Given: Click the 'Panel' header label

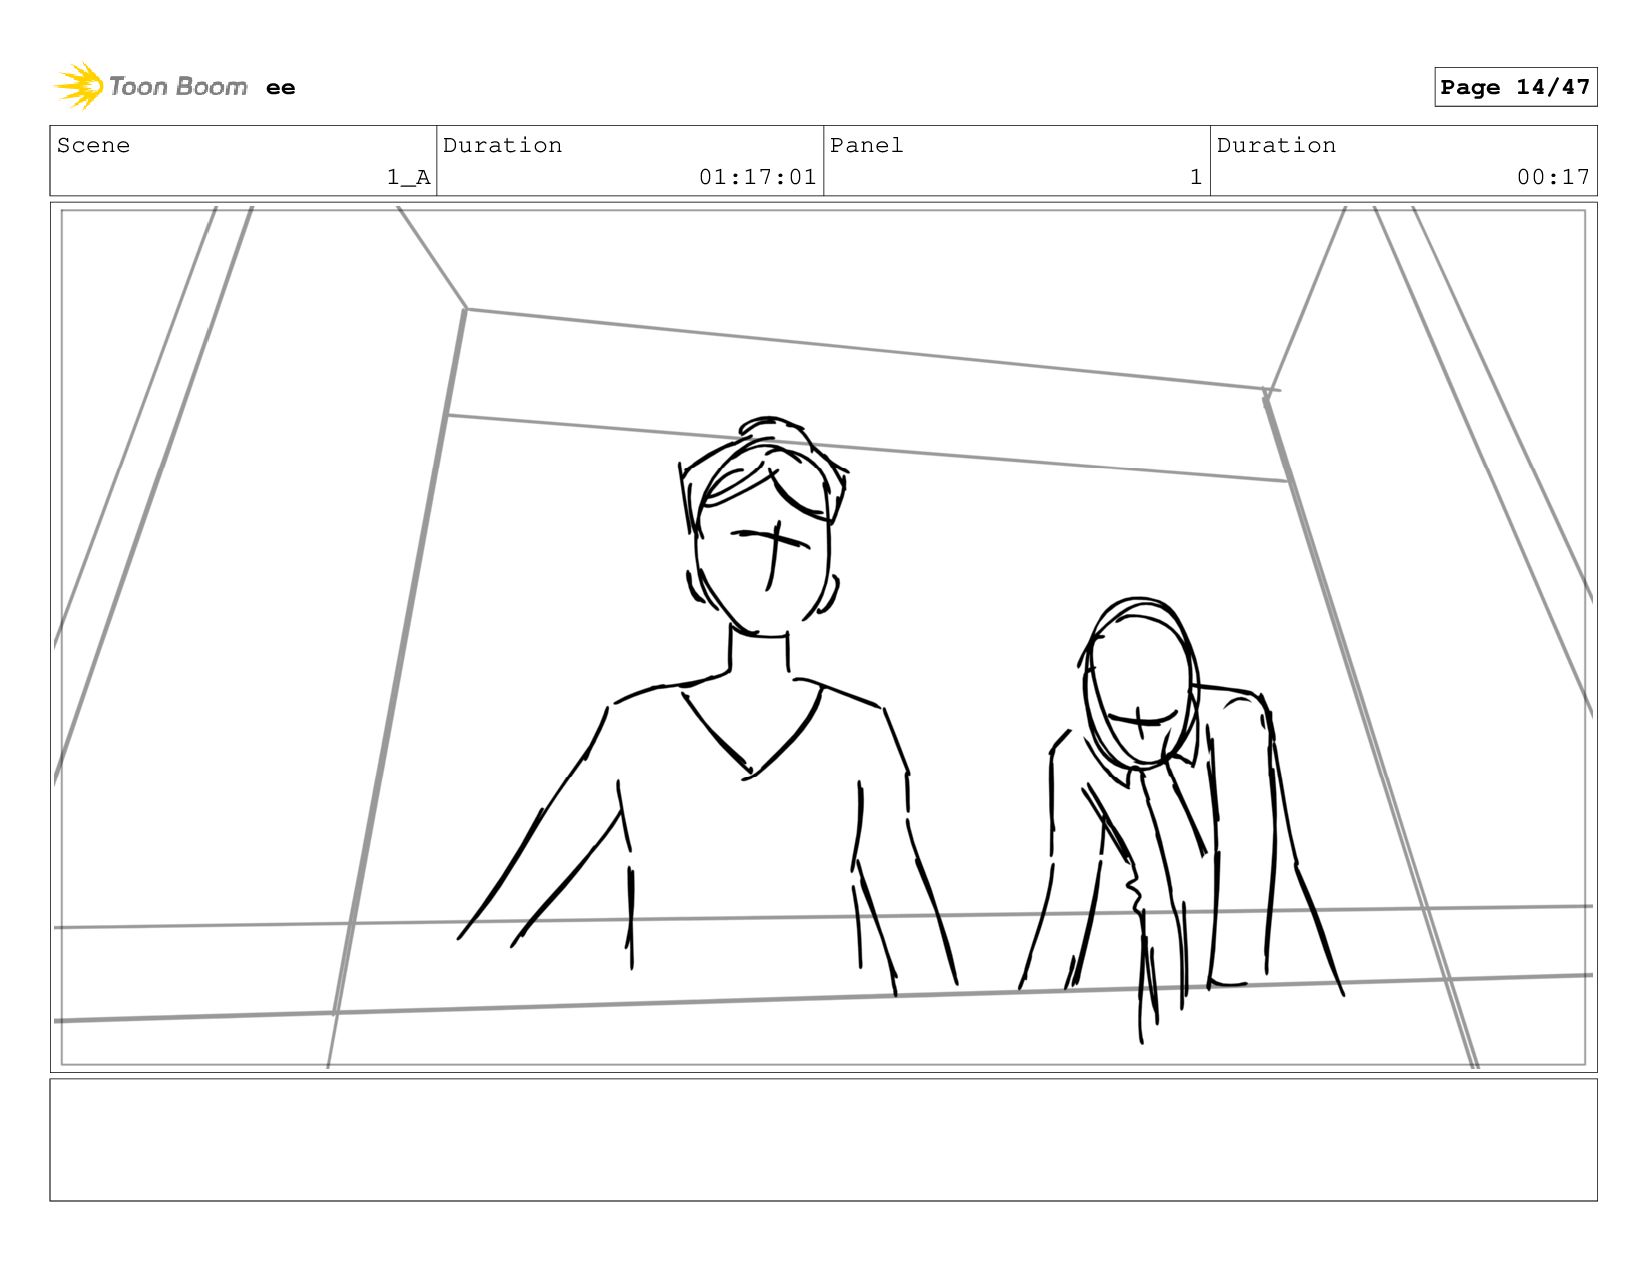Looking at the screenshot, I should click(x=866, y=145).
